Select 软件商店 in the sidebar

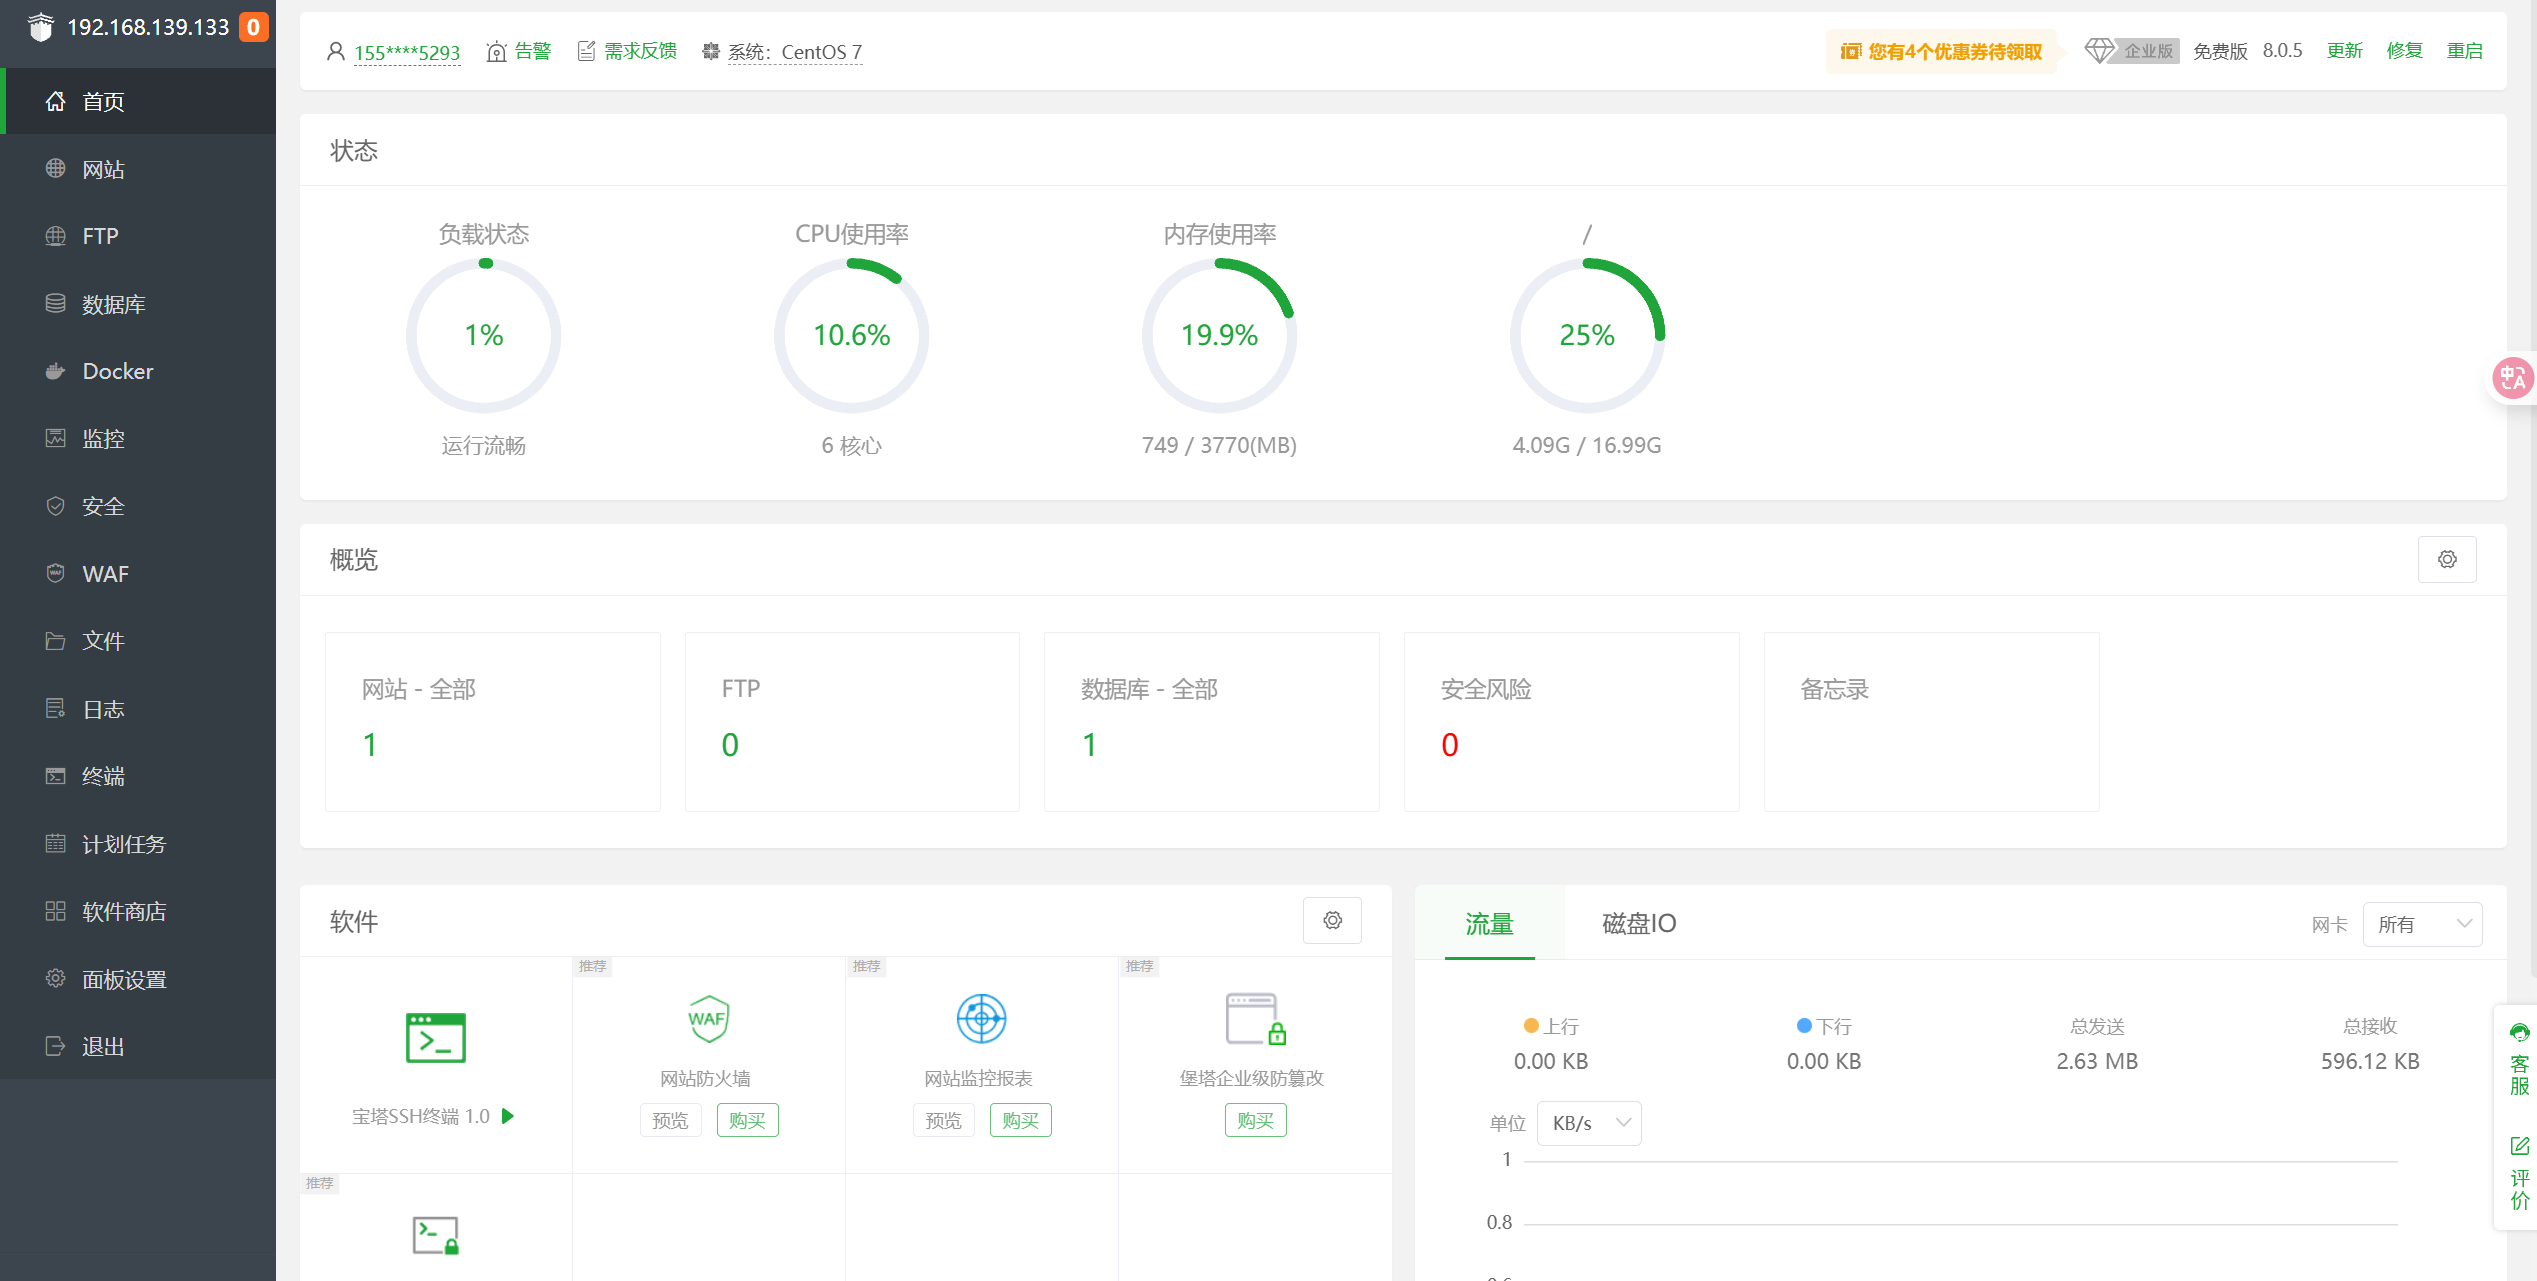[x=124, y=911]
